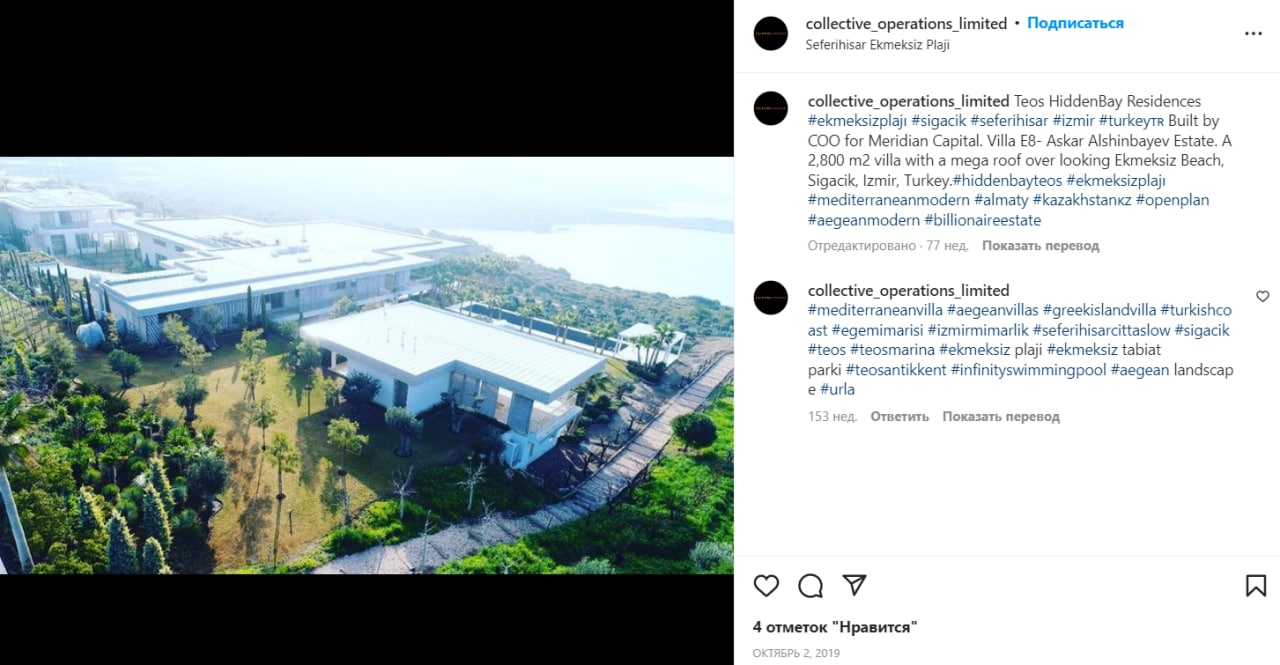This screenshot has height=665, width=1280.
Task: Save the post with the bookmark icon
Action: click(1256, 585)
